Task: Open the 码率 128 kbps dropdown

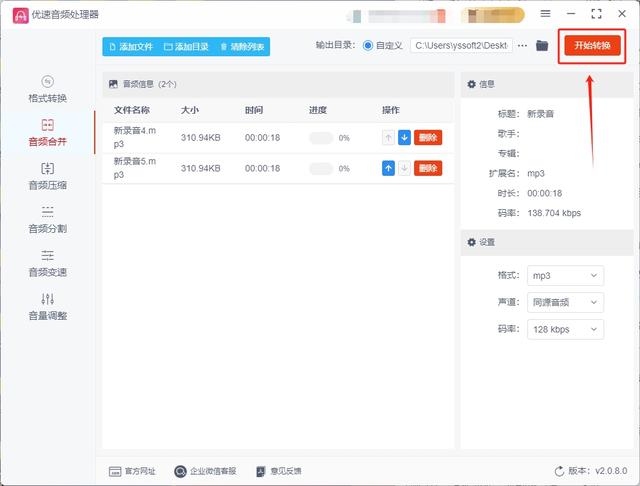Action: pos(565,329)
